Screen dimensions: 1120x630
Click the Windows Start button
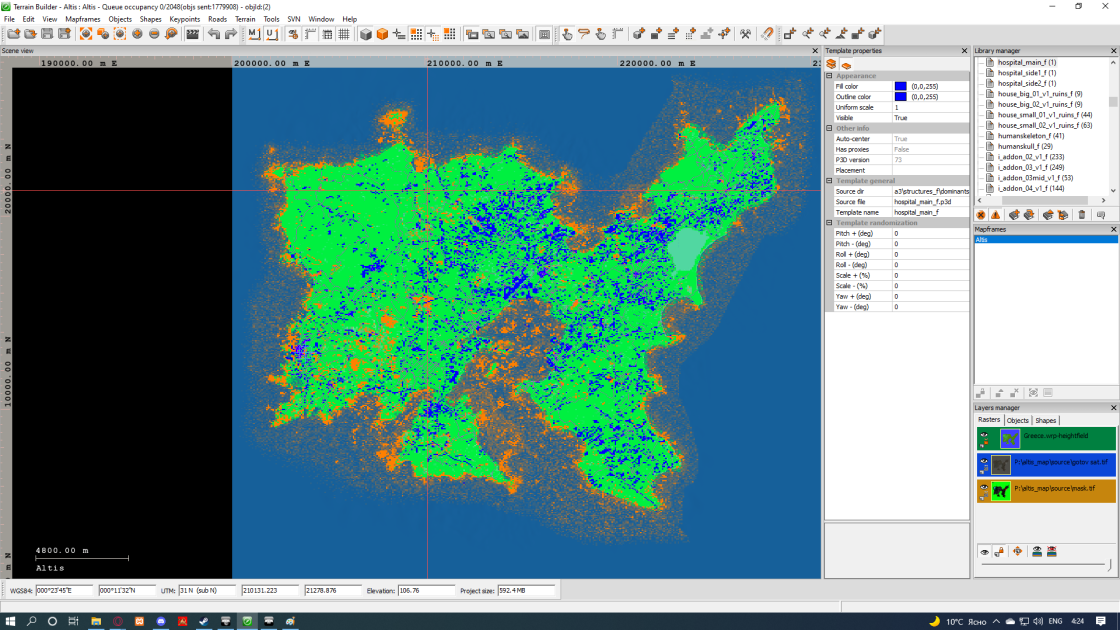click(10, 621)
